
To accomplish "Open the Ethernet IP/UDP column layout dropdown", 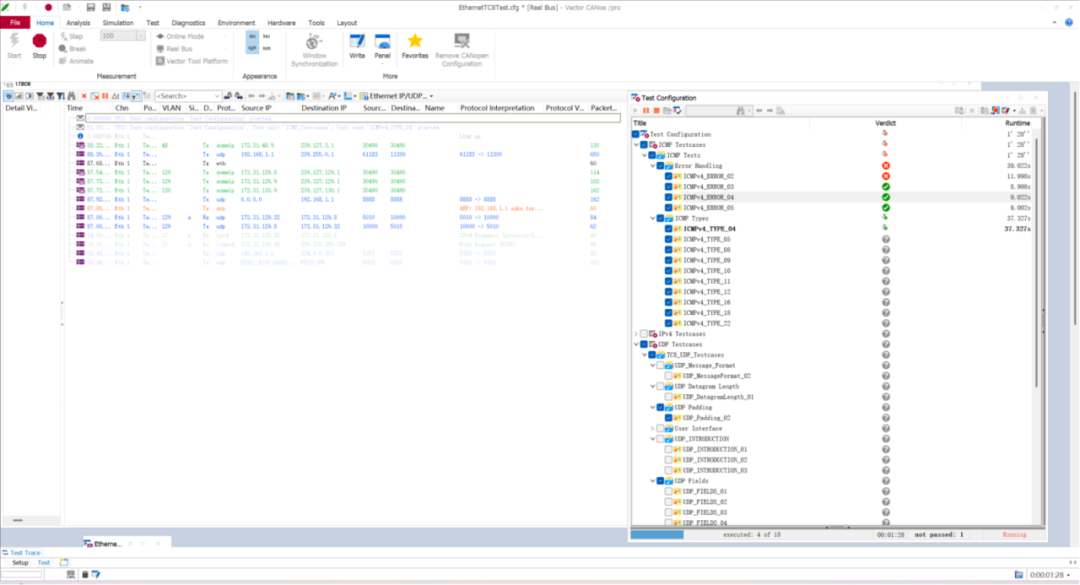I will click(x=431, y=96).
